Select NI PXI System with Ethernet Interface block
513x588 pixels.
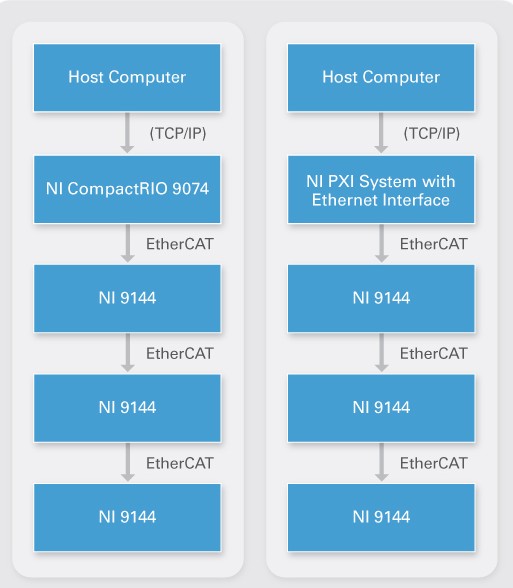381,189
